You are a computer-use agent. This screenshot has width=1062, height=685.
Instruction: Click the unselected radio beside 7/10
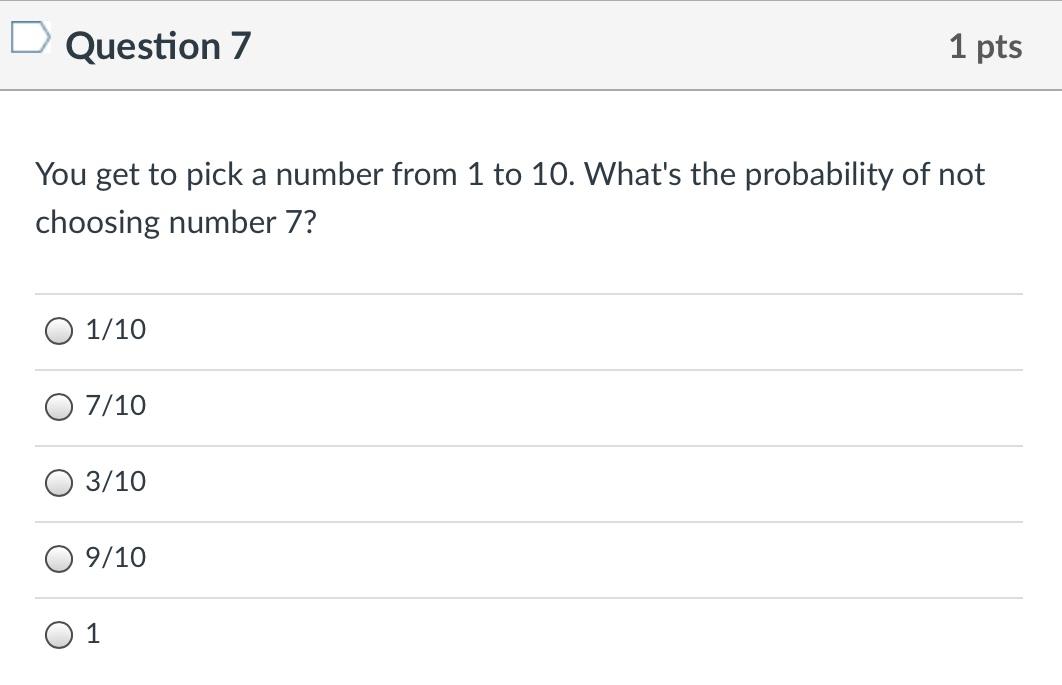59,405
